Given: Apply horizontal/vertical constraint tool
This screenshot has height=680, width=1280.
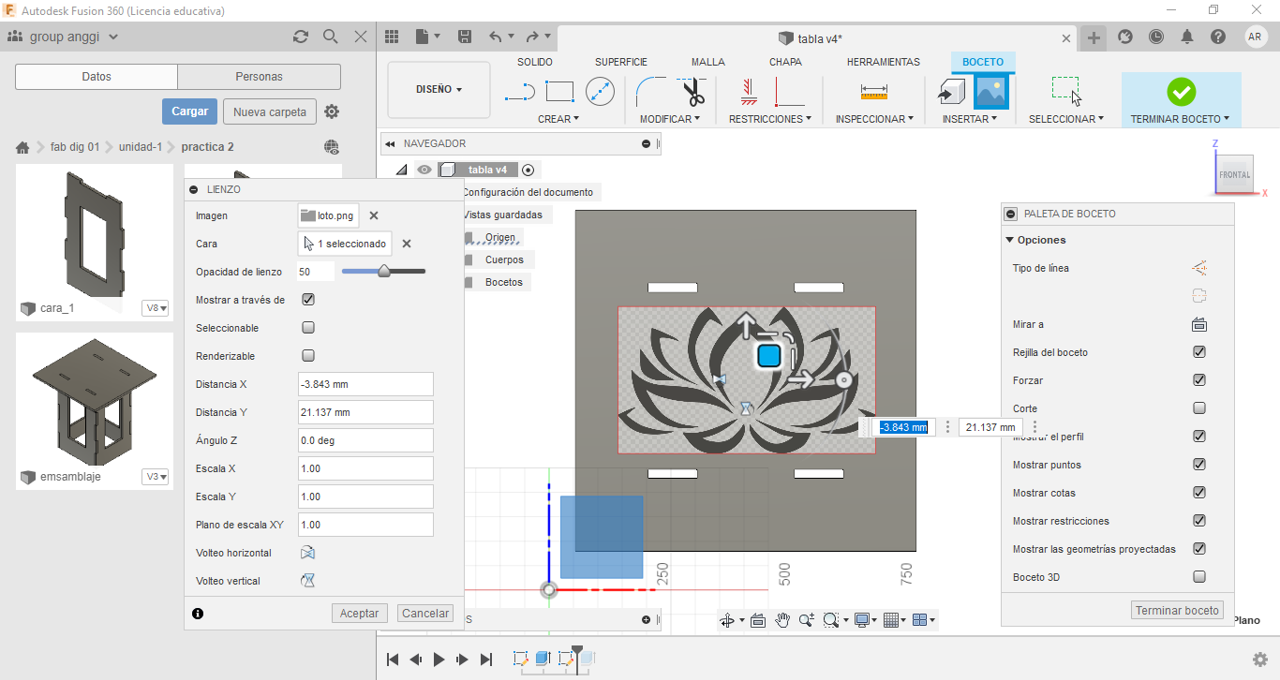Looking at the screenshot, I should (x=748, y=92).
